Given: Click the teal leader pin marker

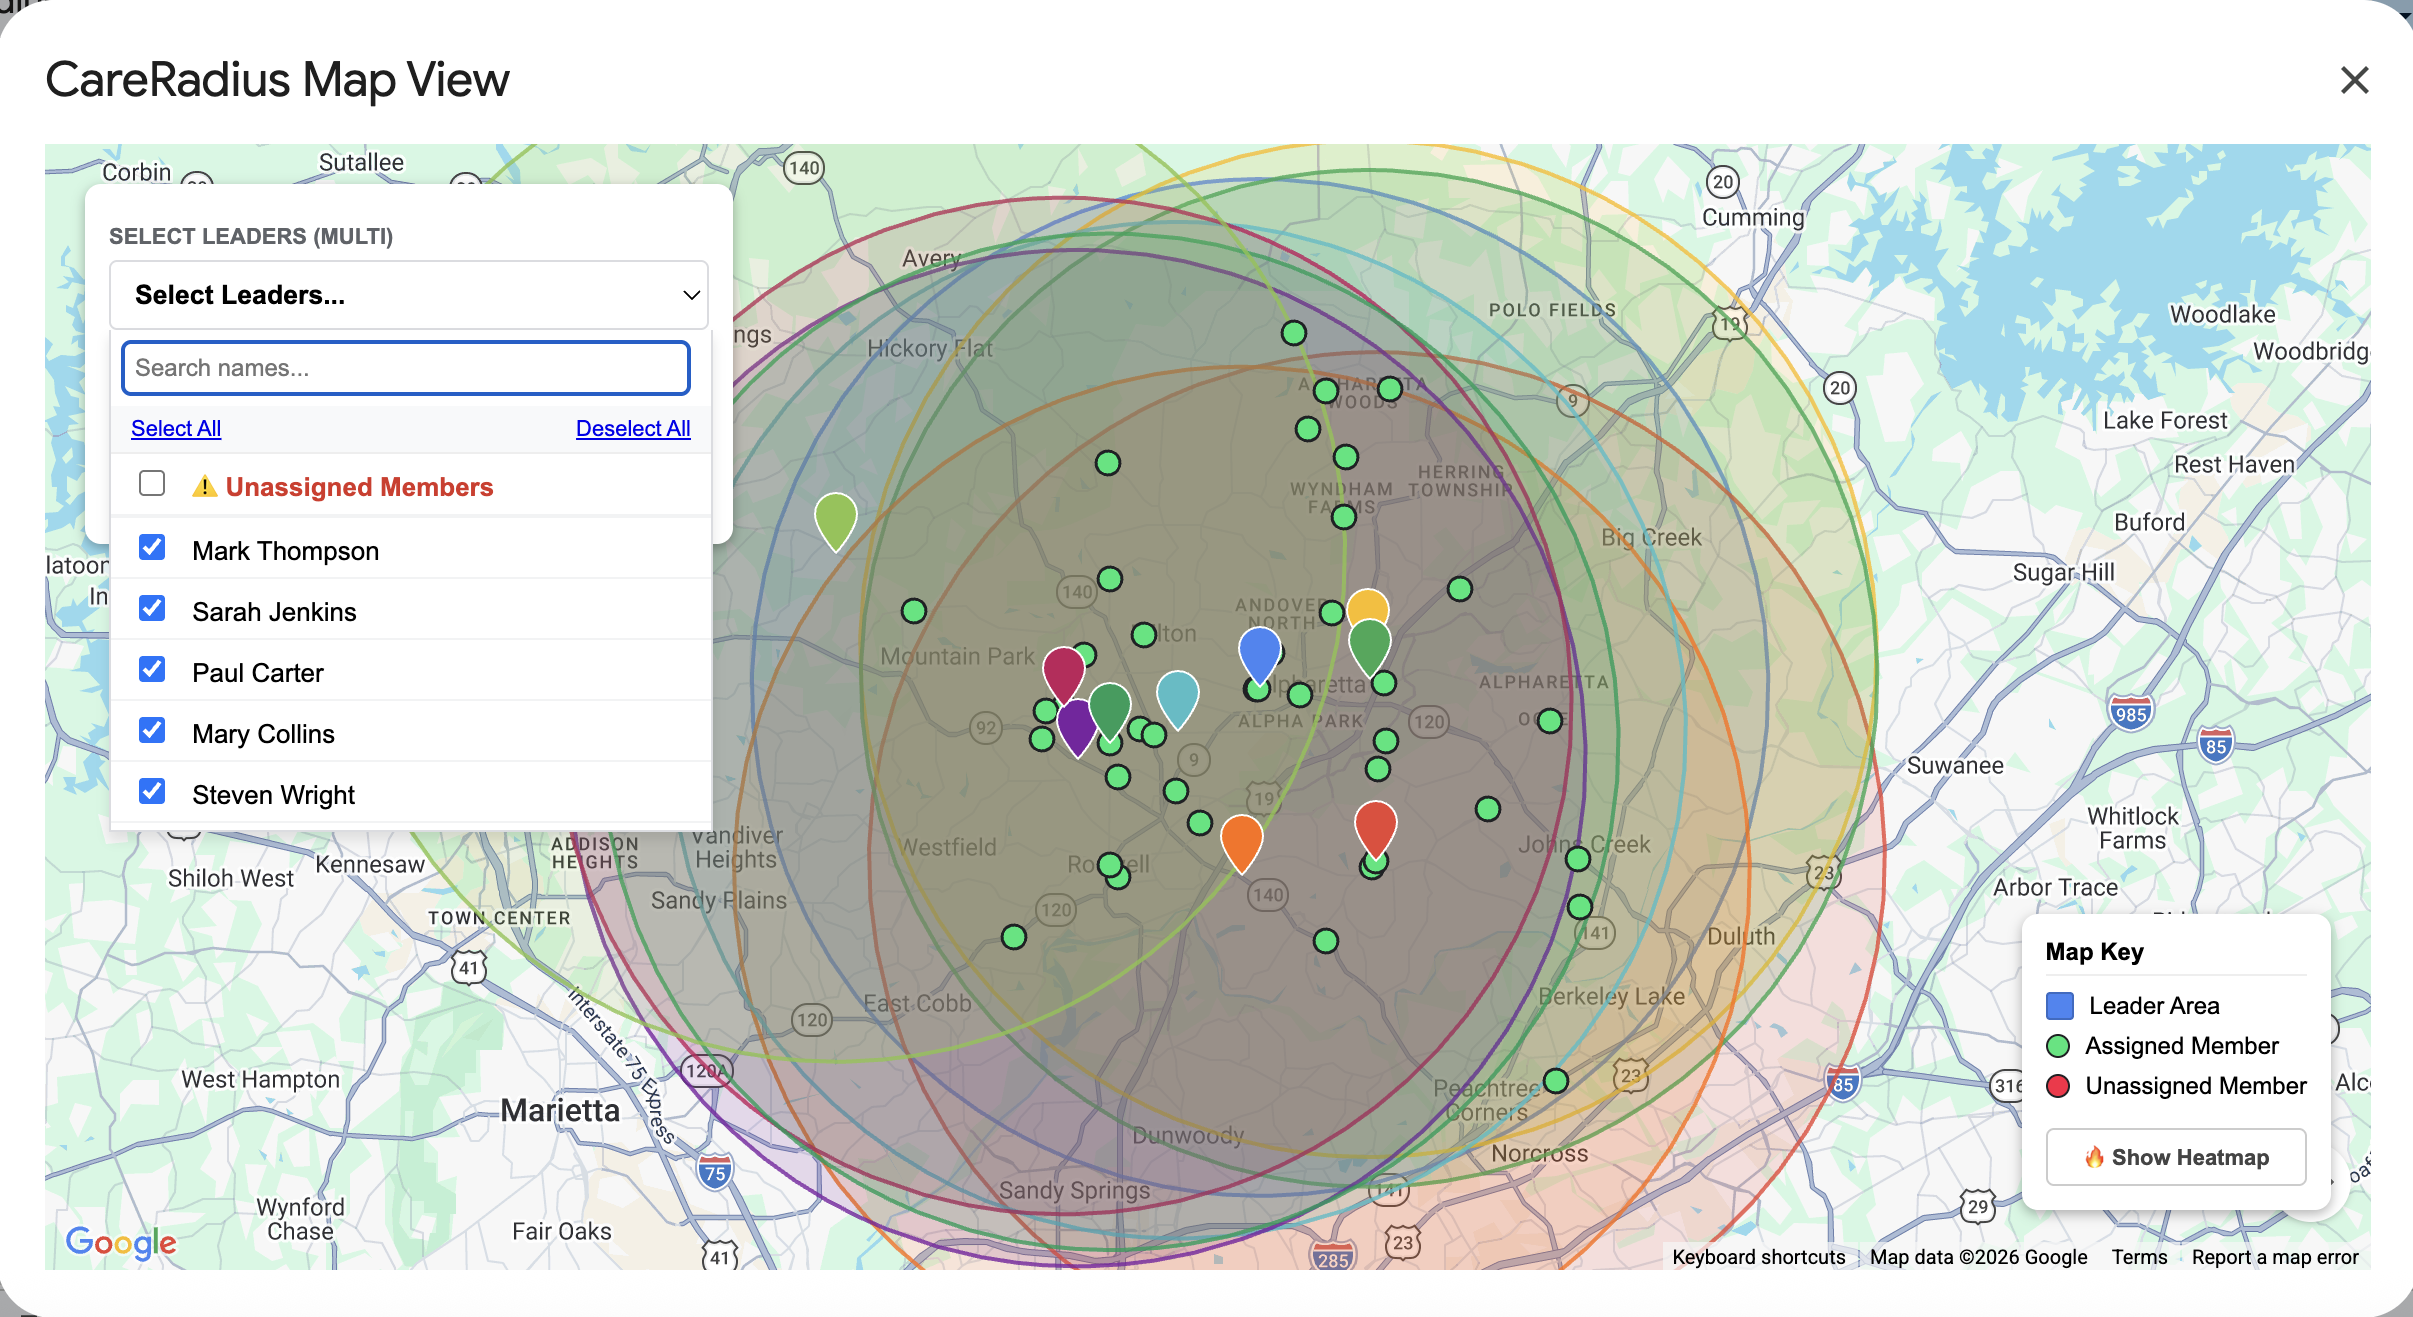Looking at the screenshot, I should (1177, 698).
